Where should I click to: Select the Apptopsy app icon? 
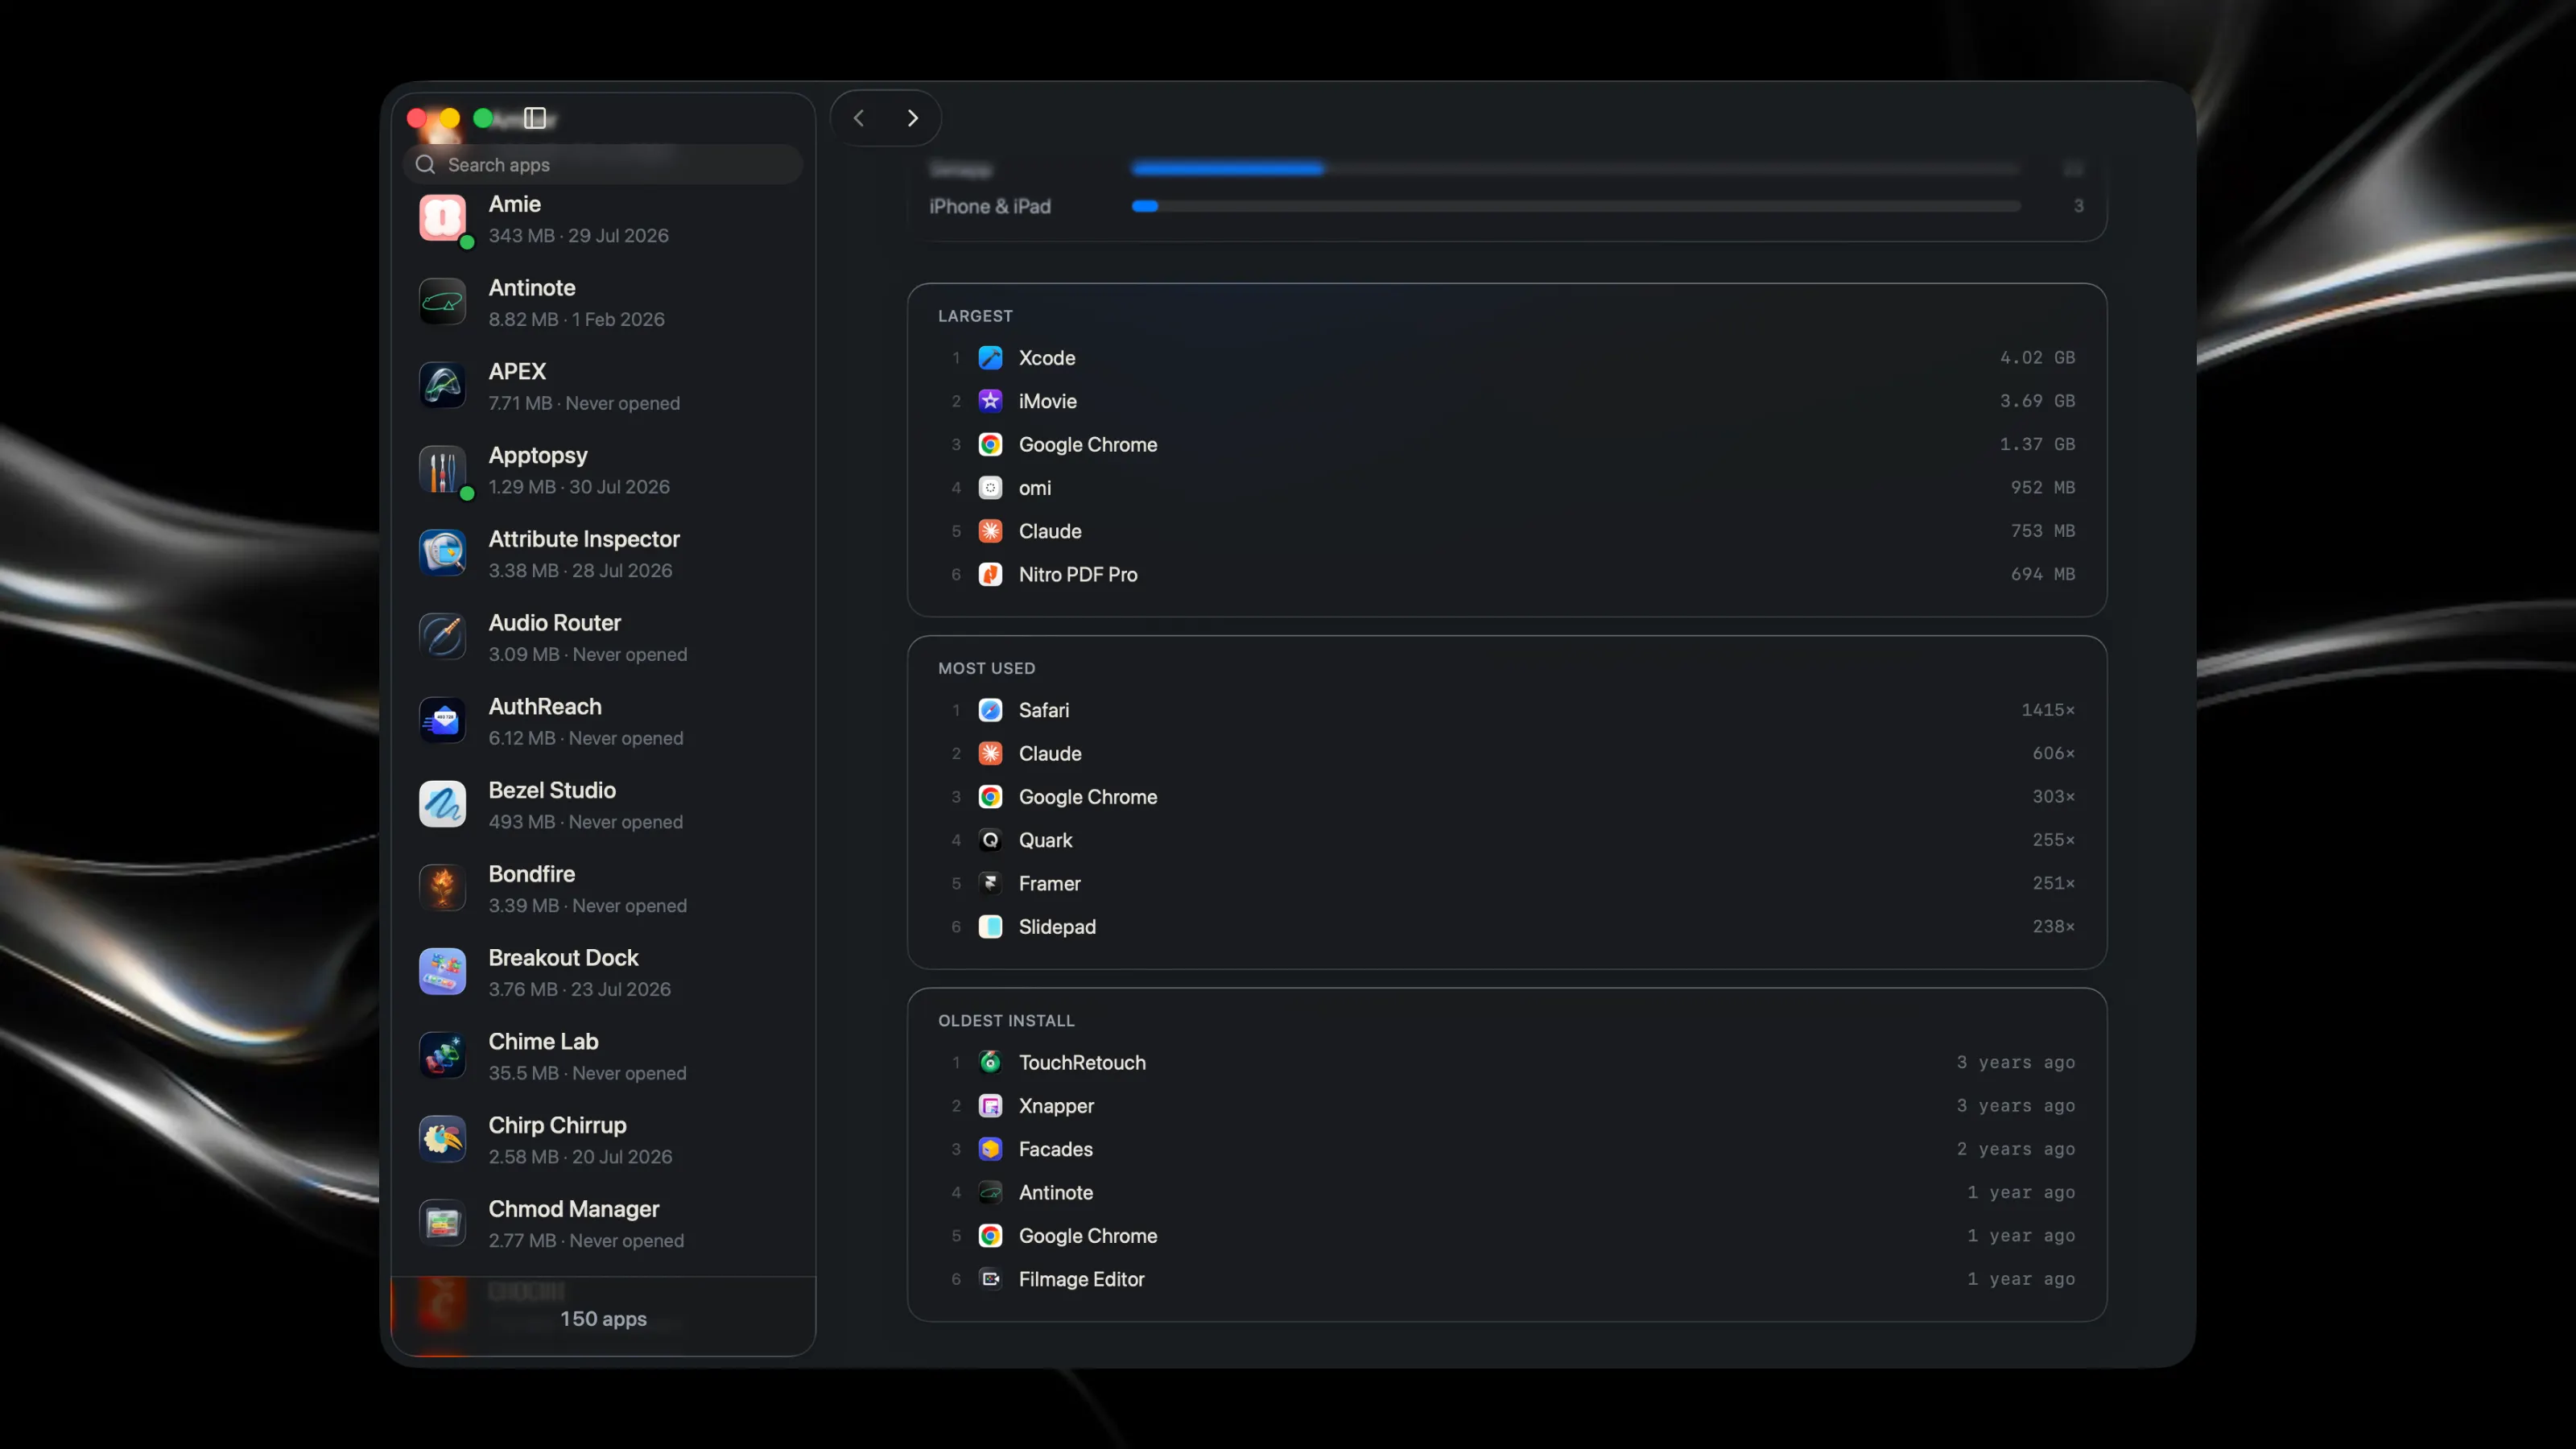[442, 470]
